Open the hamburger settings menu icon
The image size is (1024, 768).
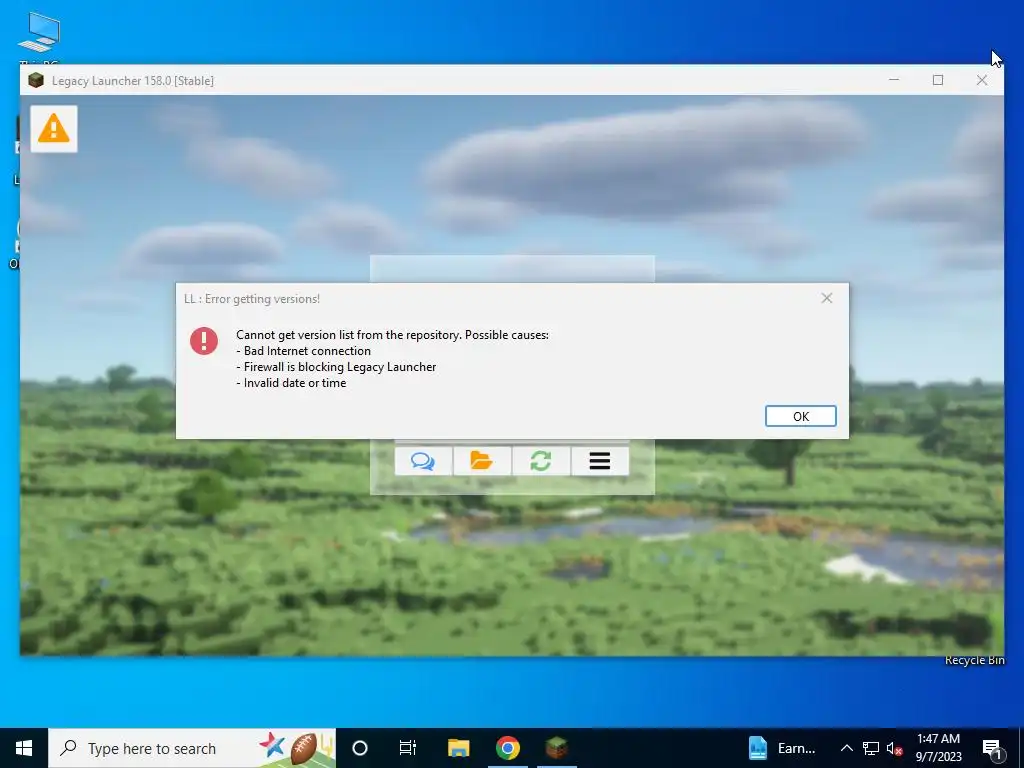pyautogui.click(x=600, y=461)
